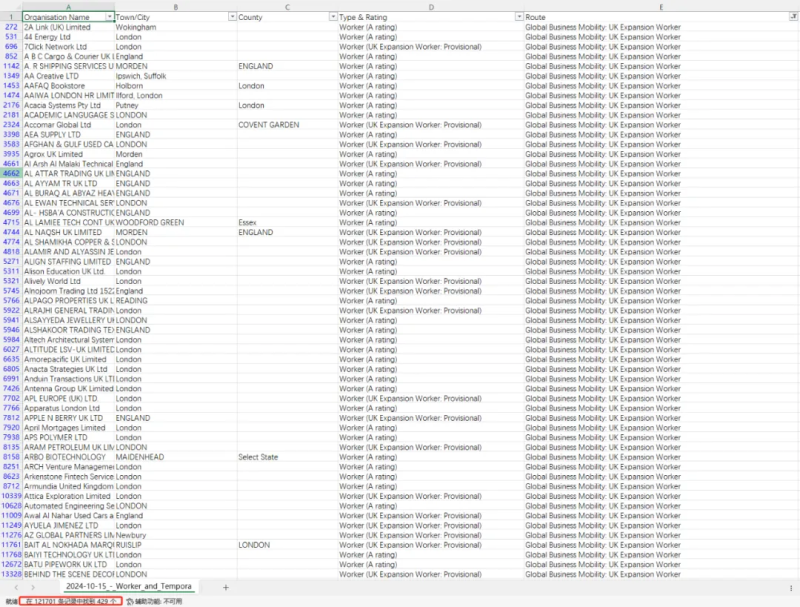Click the Essex county cell
Image resolution: width=800 pixels, height=607 pixels.
pos(287,222)
